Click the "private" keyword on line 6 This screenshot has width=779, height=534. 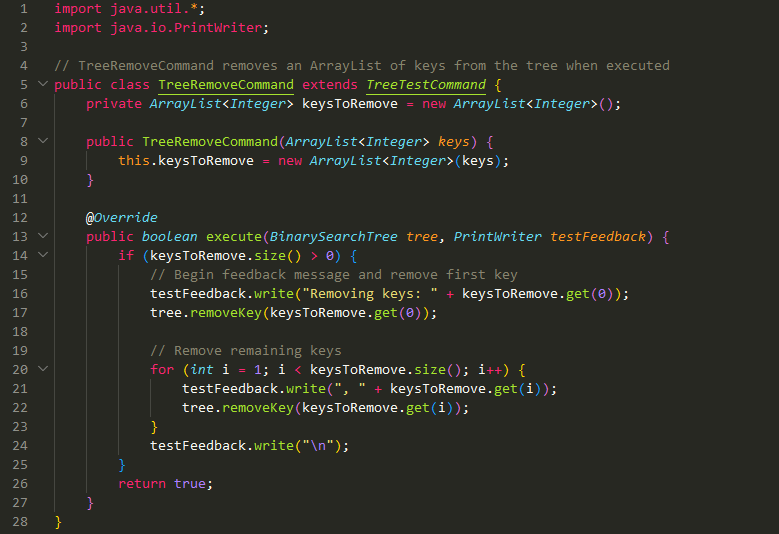point(114,104)
